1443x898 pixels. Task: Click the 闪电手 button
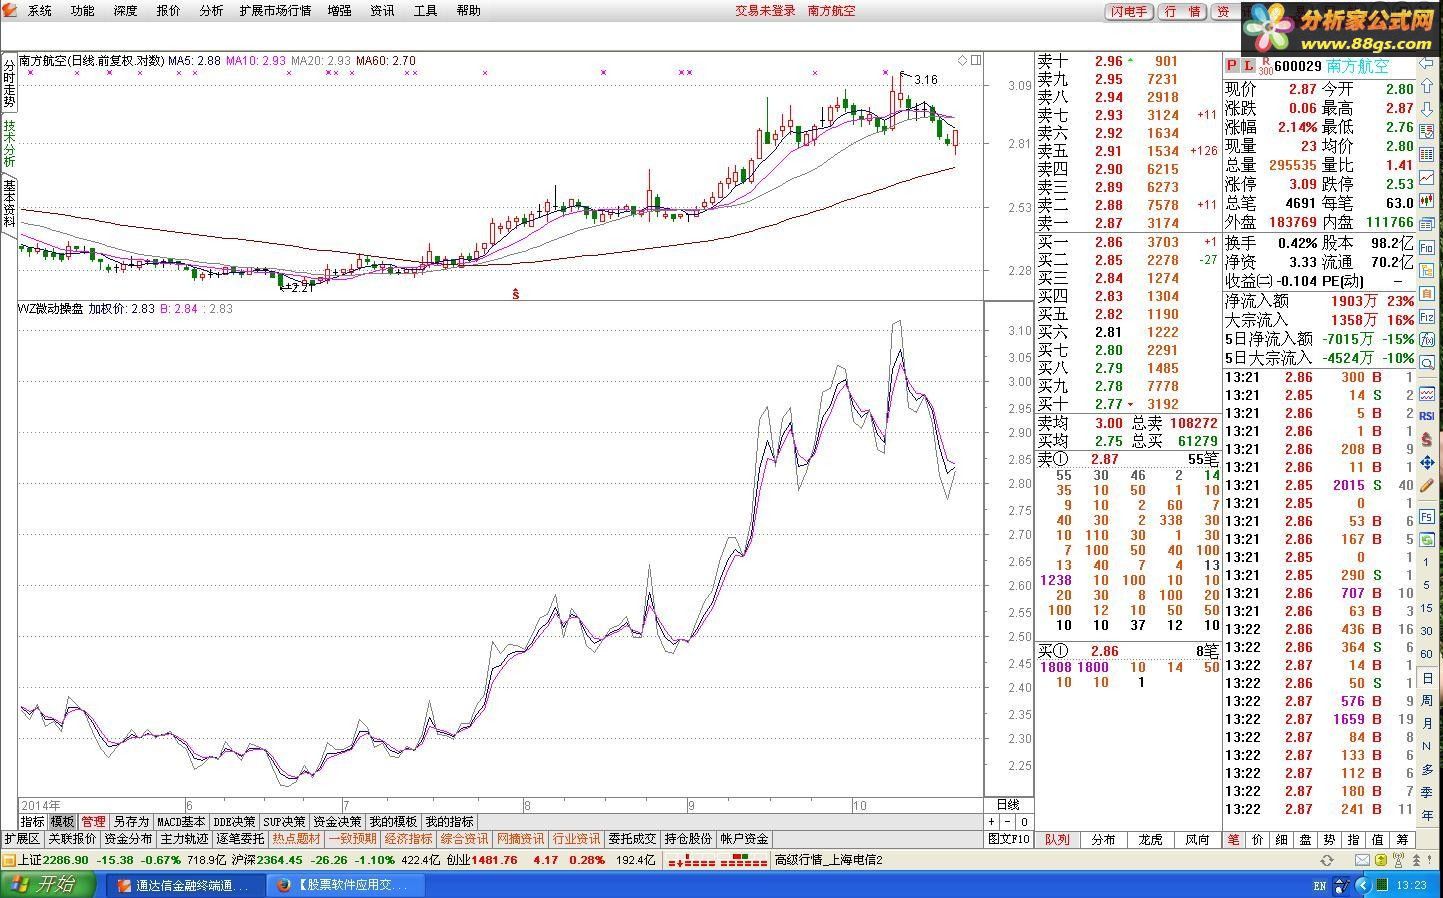point(1129,12)
